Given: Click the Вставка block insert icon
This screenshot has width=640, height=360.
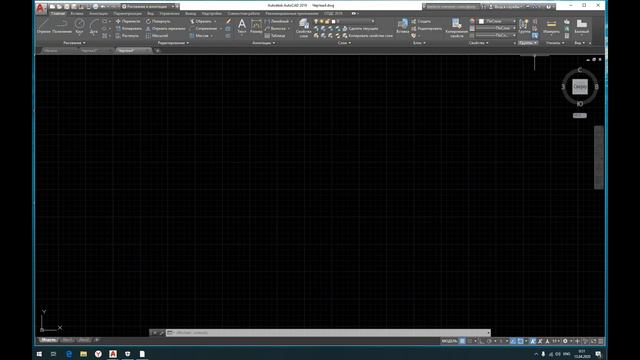Looking at the screenshot, I should click(402, 26).
